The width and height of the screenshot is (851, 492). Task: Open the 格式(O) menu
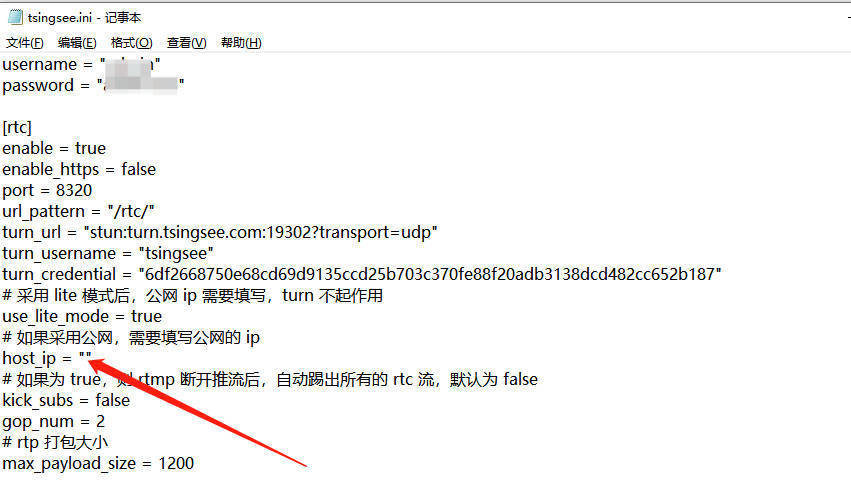(x=131, y=43)
